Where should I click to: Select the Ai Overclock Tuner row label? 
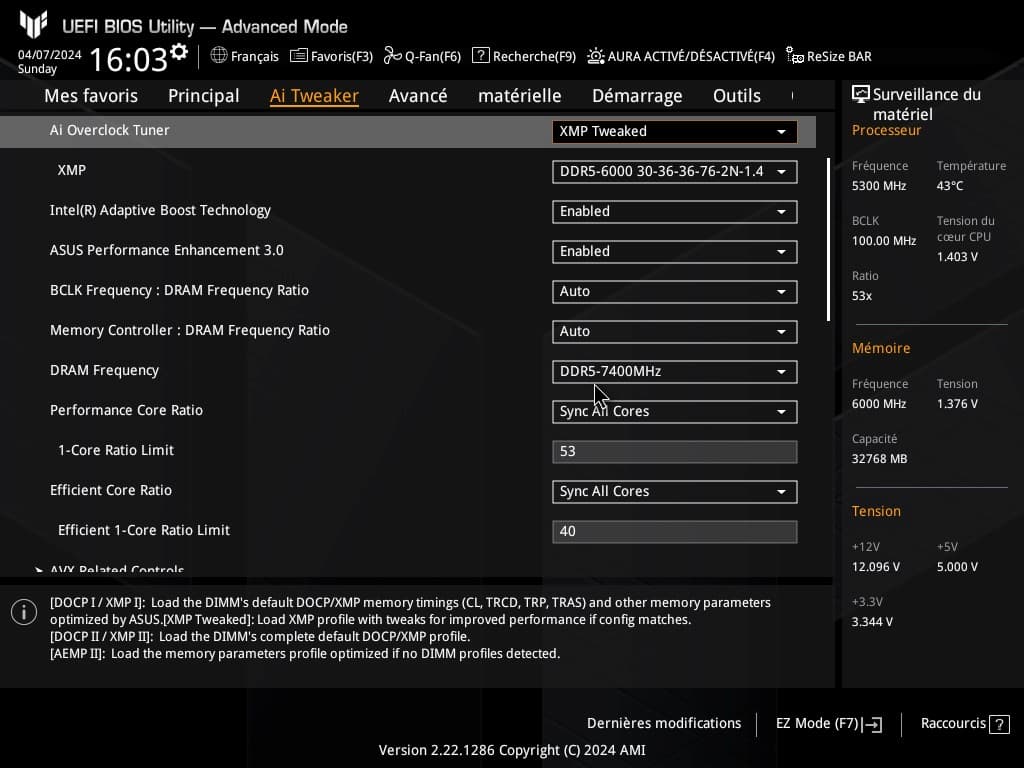tap(110, 130)
